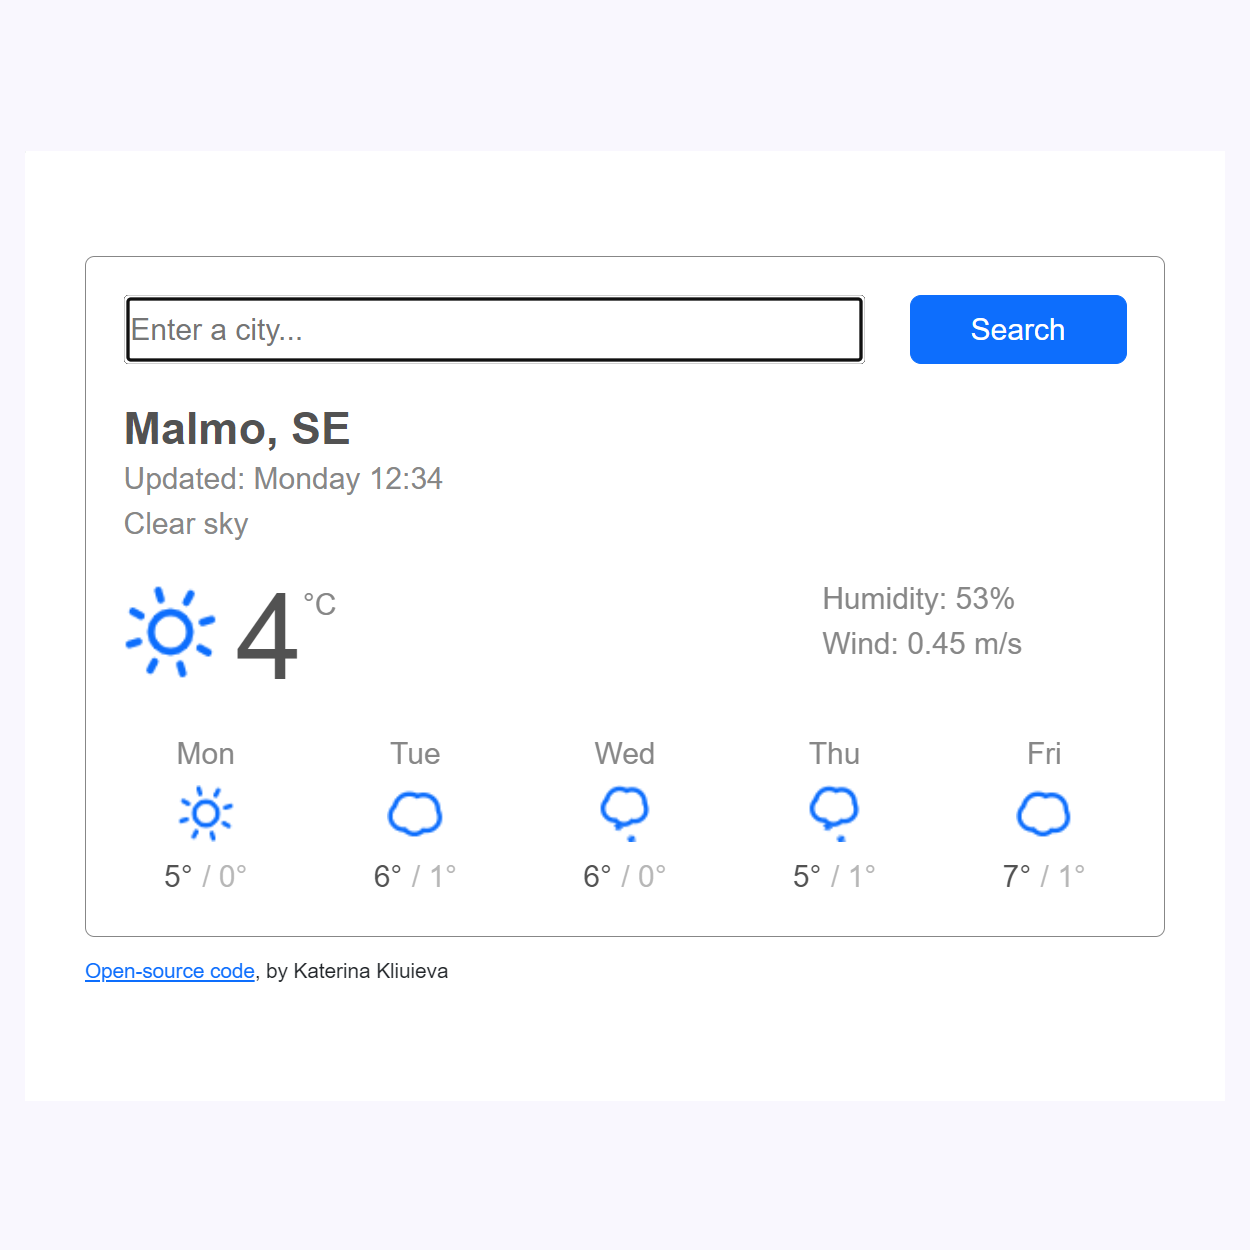The height and width of the screenshot is (1250, 1250).
Task: Select Monday's sunny weather icon
Action: (205, 813)
